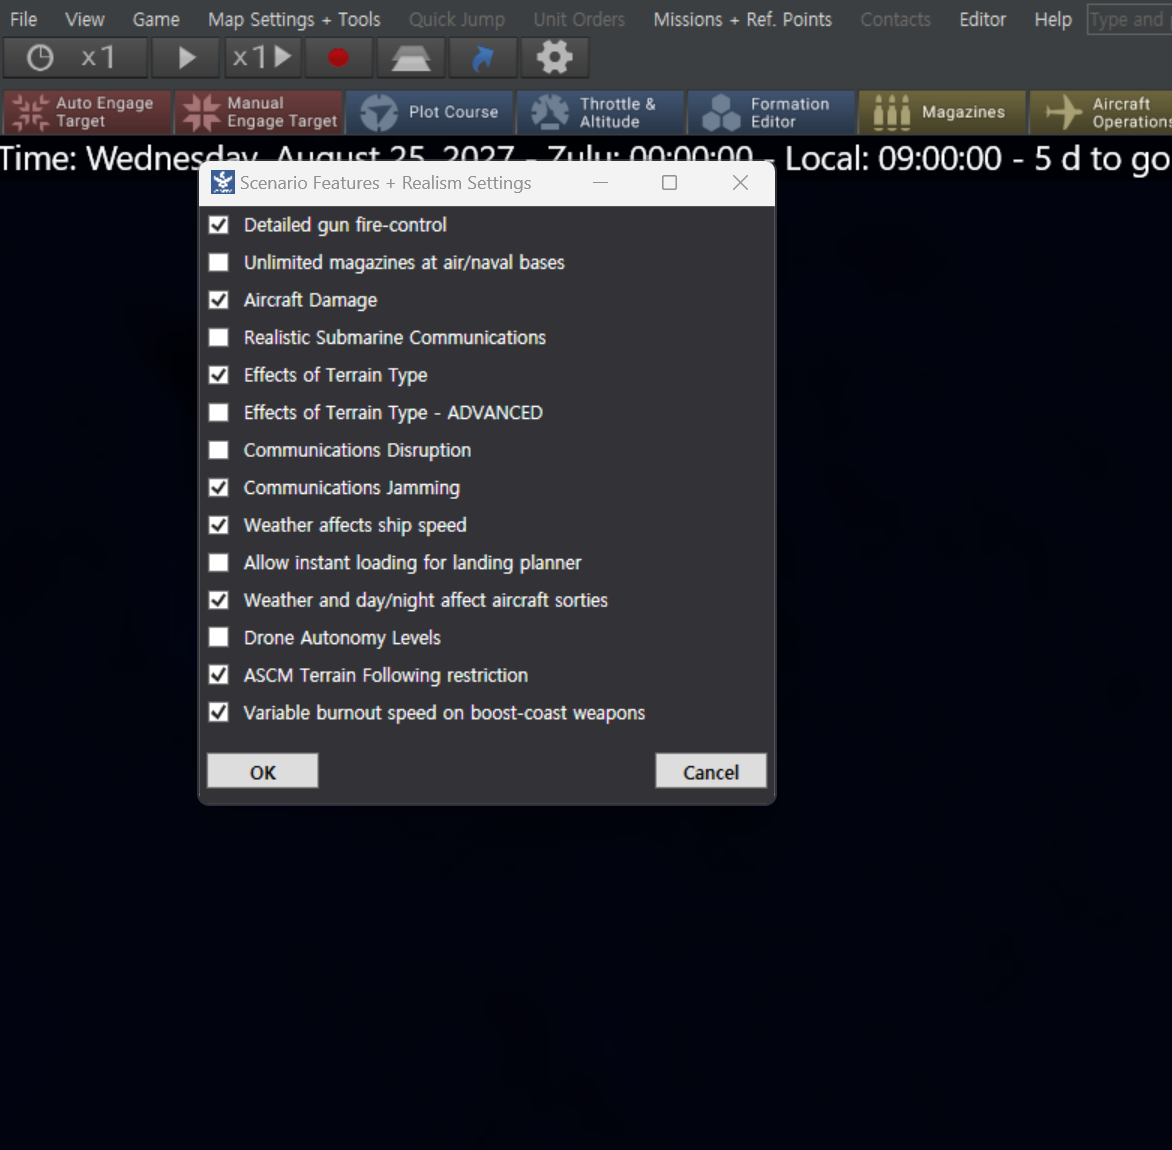Toggle the Aircraft Damage checkbox

point(218,300)
